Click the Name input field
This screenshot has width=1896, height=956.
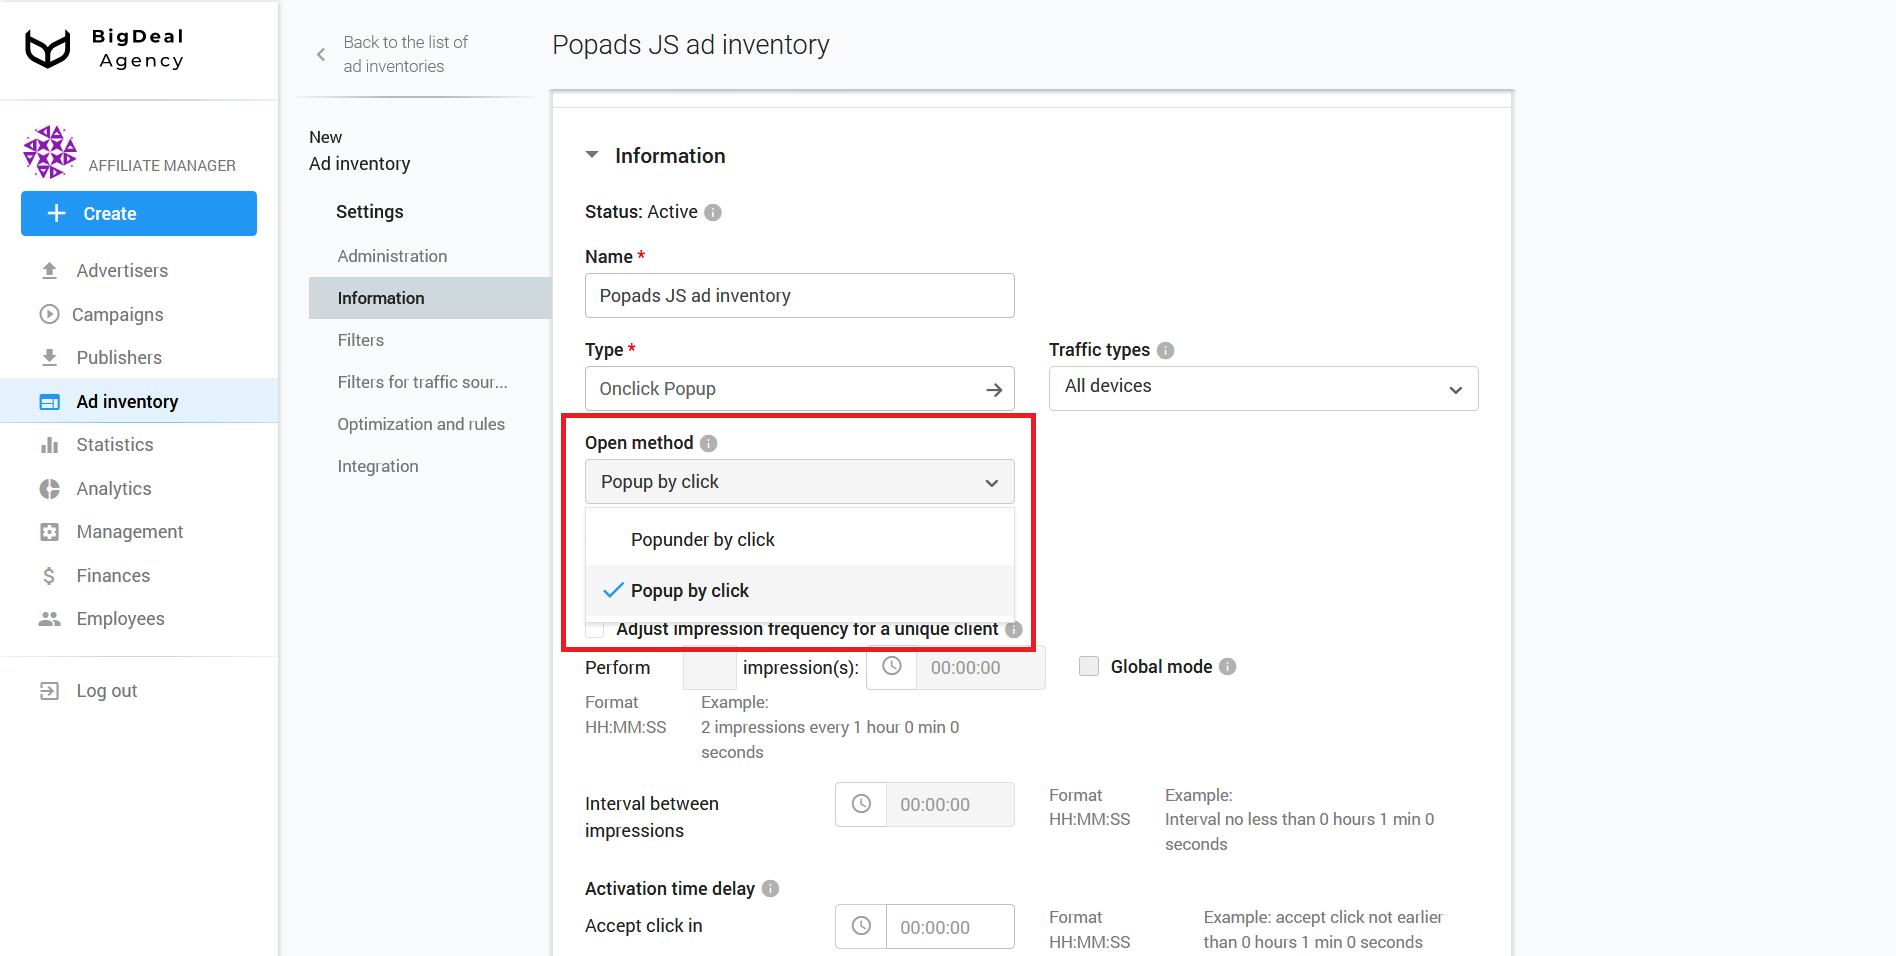(798, 295)
